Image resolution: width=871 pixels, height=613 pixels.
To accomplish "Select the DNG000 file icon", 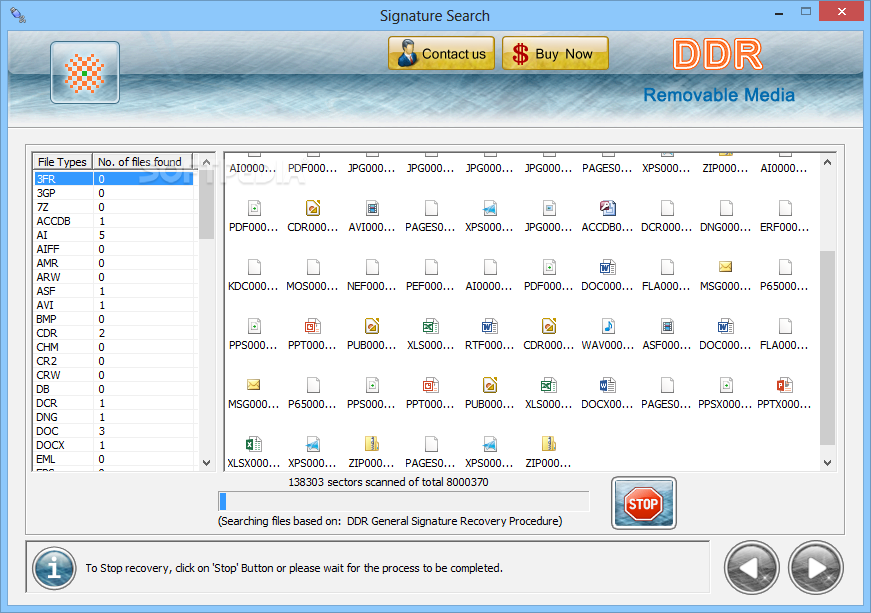I will 726,209.
